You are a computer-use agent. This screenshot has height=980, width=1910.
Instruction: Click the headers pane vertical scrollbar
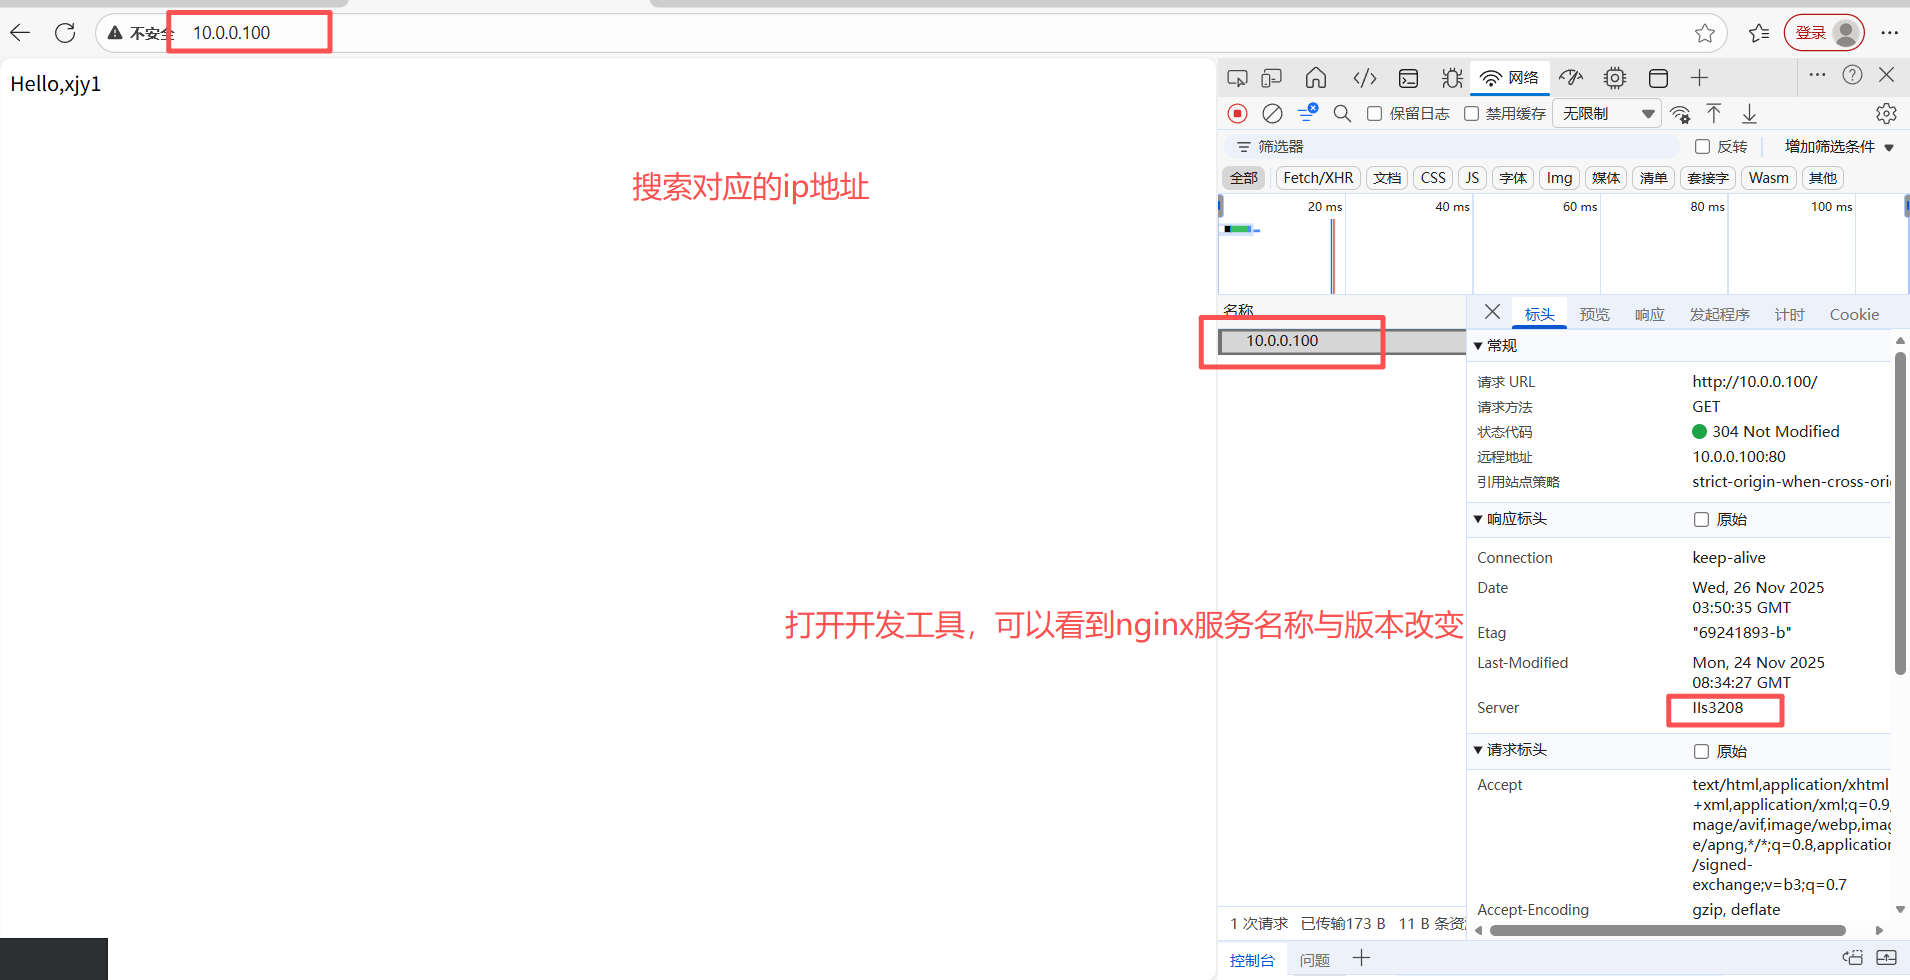tap(1900, 515)
